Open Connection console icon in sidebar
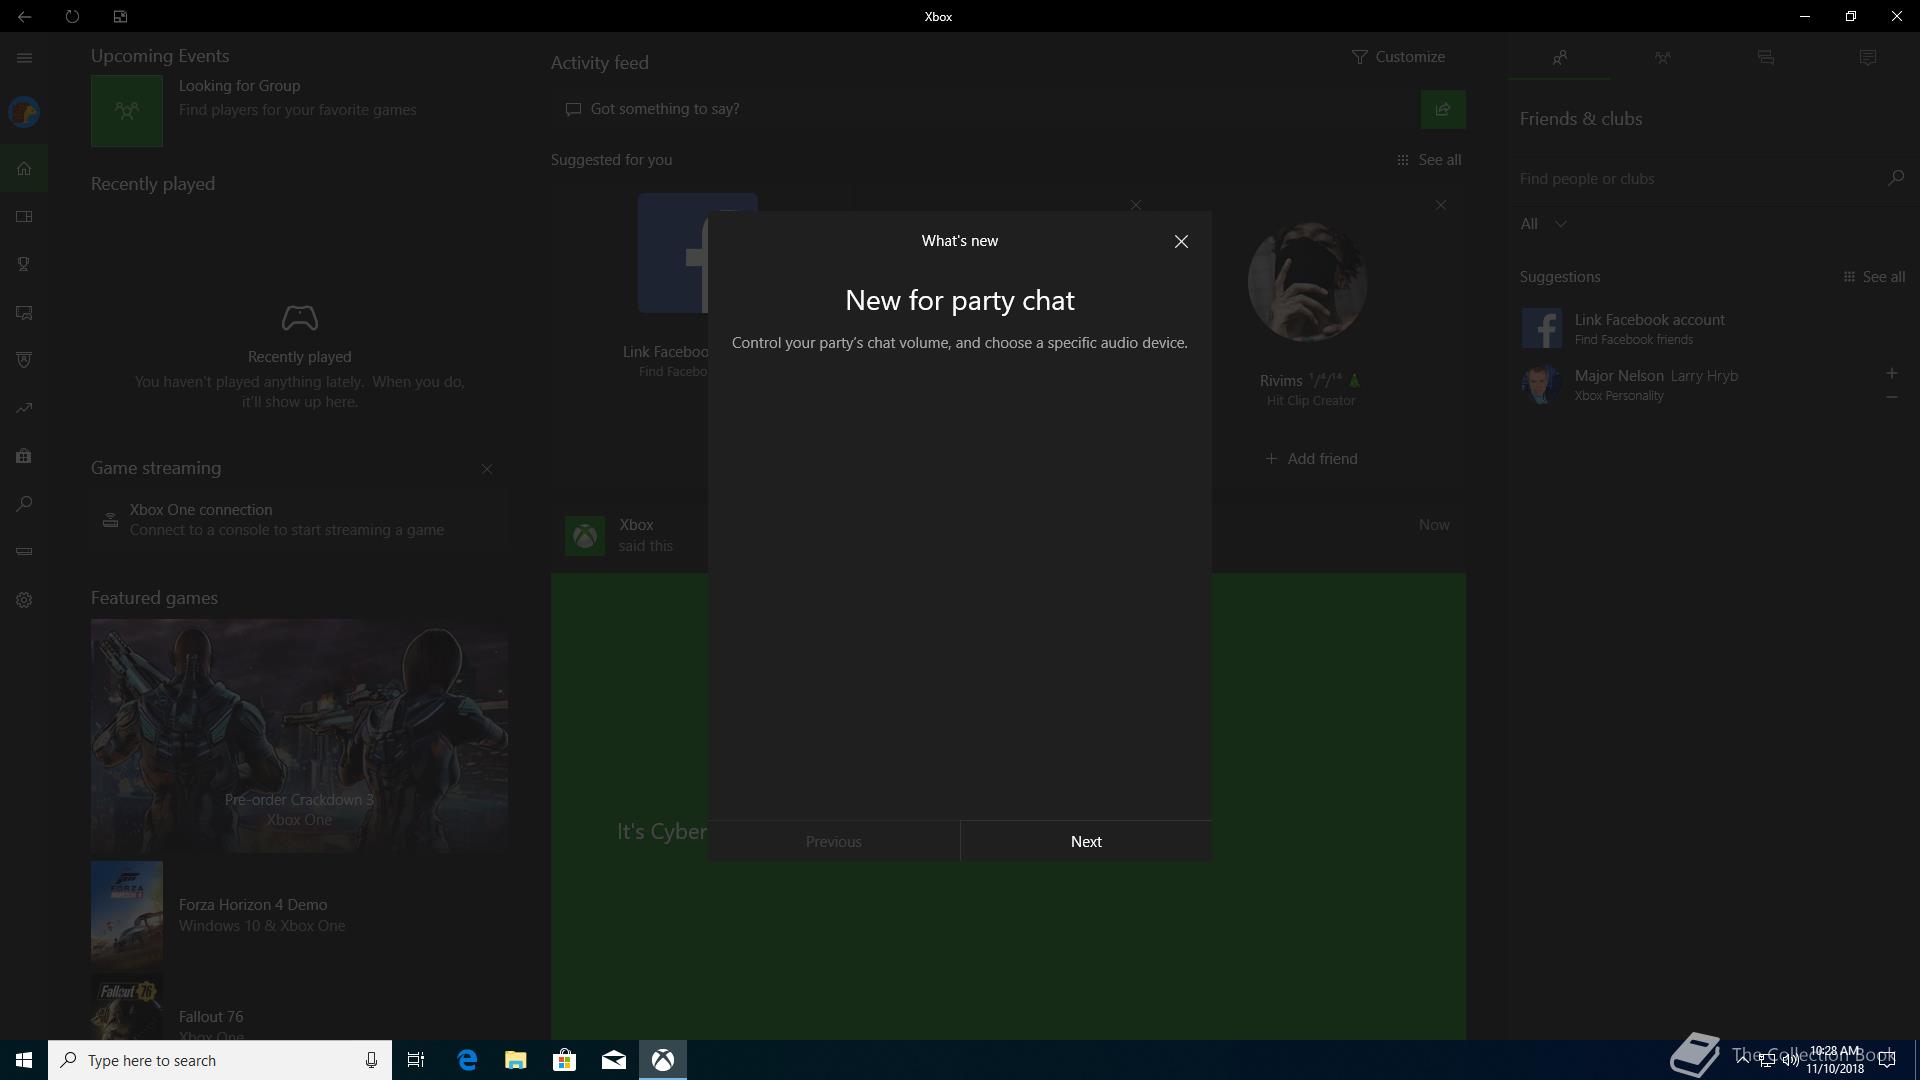 point(24,552)
